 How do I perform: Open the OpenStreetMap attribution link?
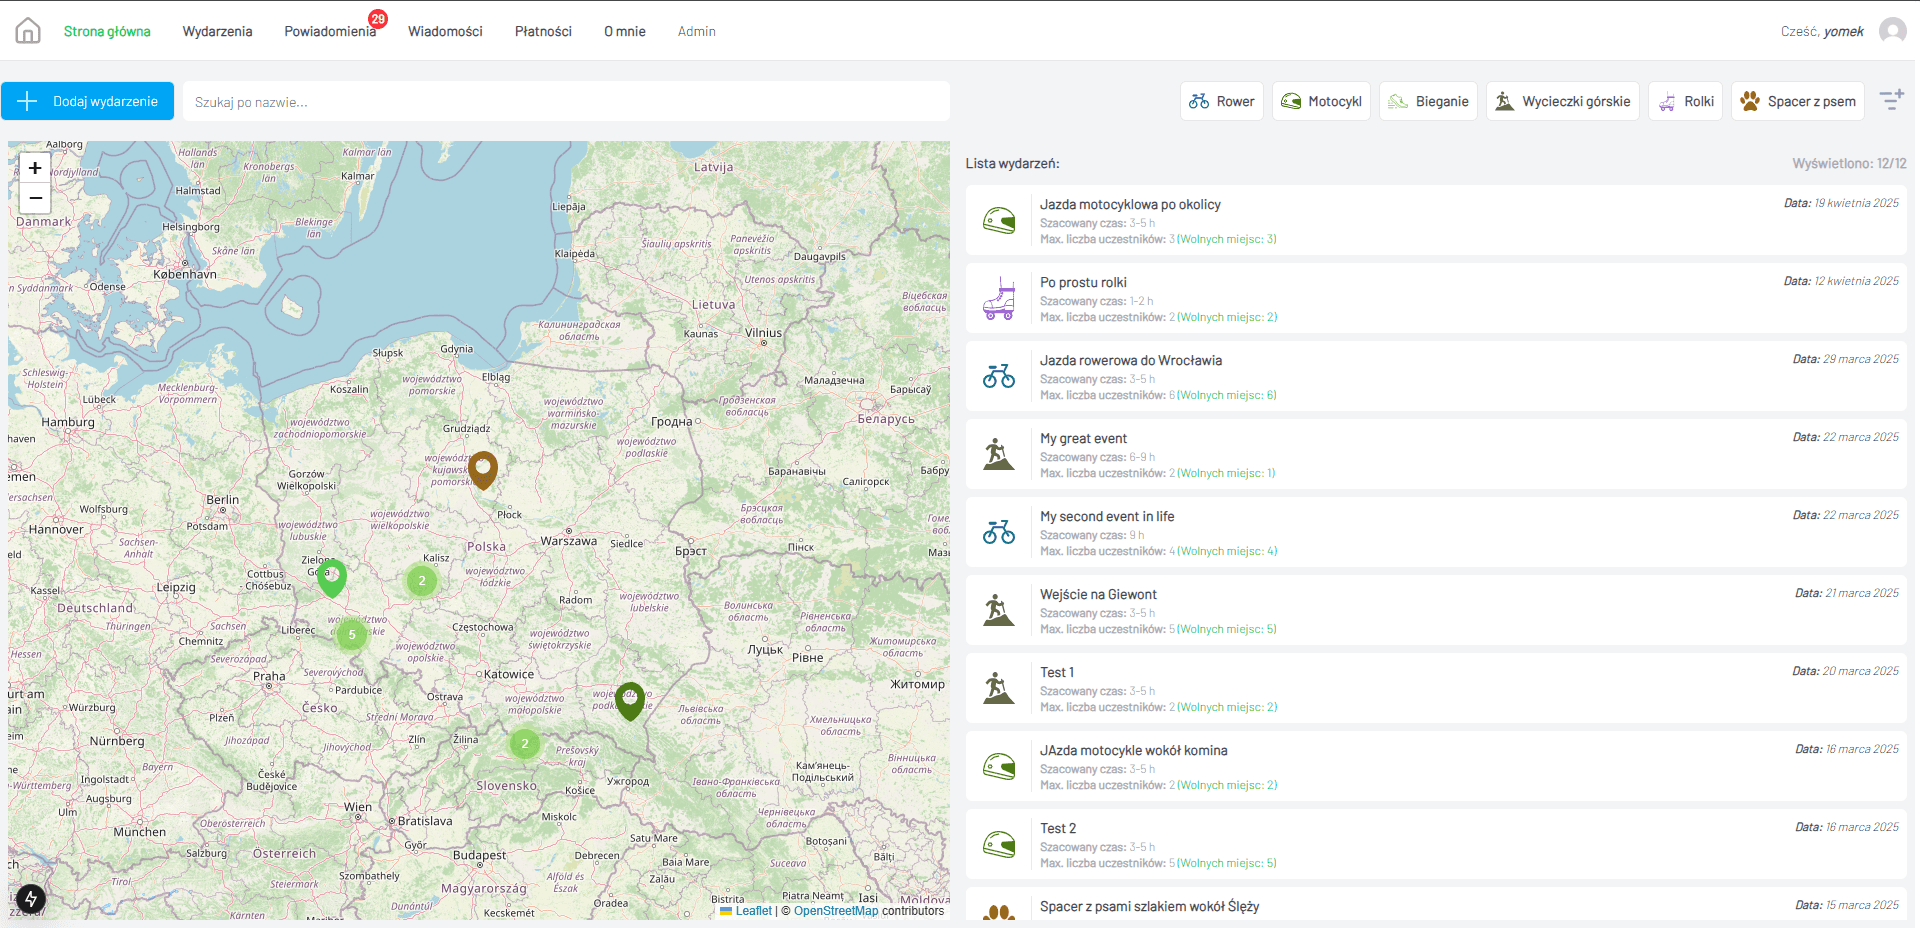coord(835,911)
